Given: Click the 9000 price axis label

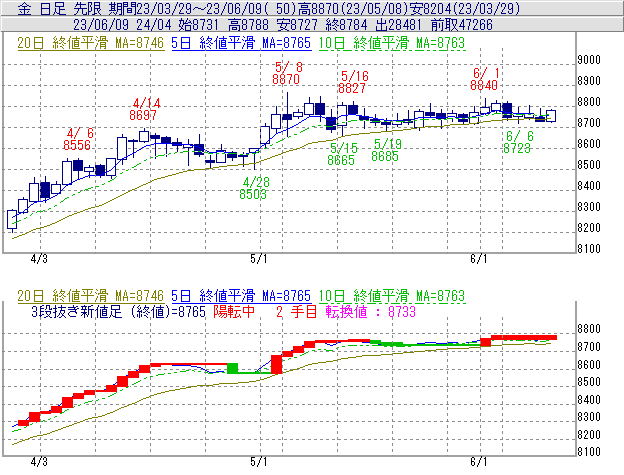Looking at the screenshot, I should pyautogui.click(x=589, y=60).
